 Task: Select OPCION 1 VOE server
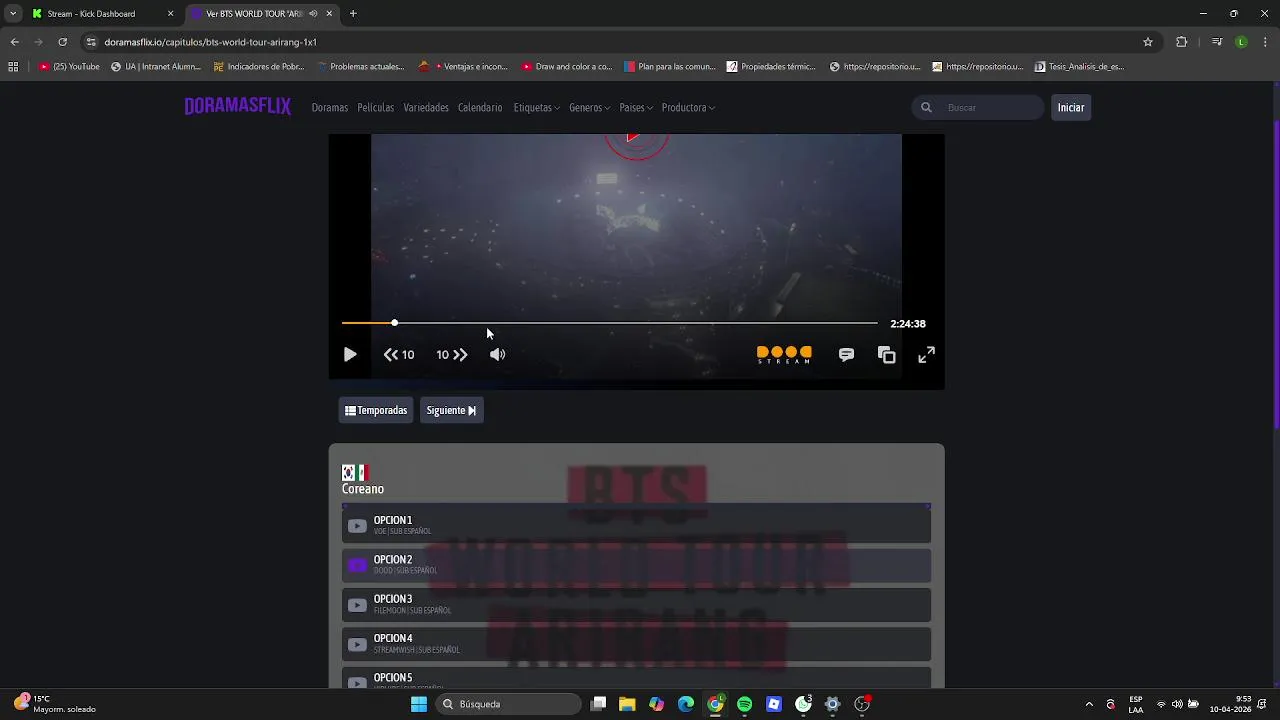[x=636, y=525]
